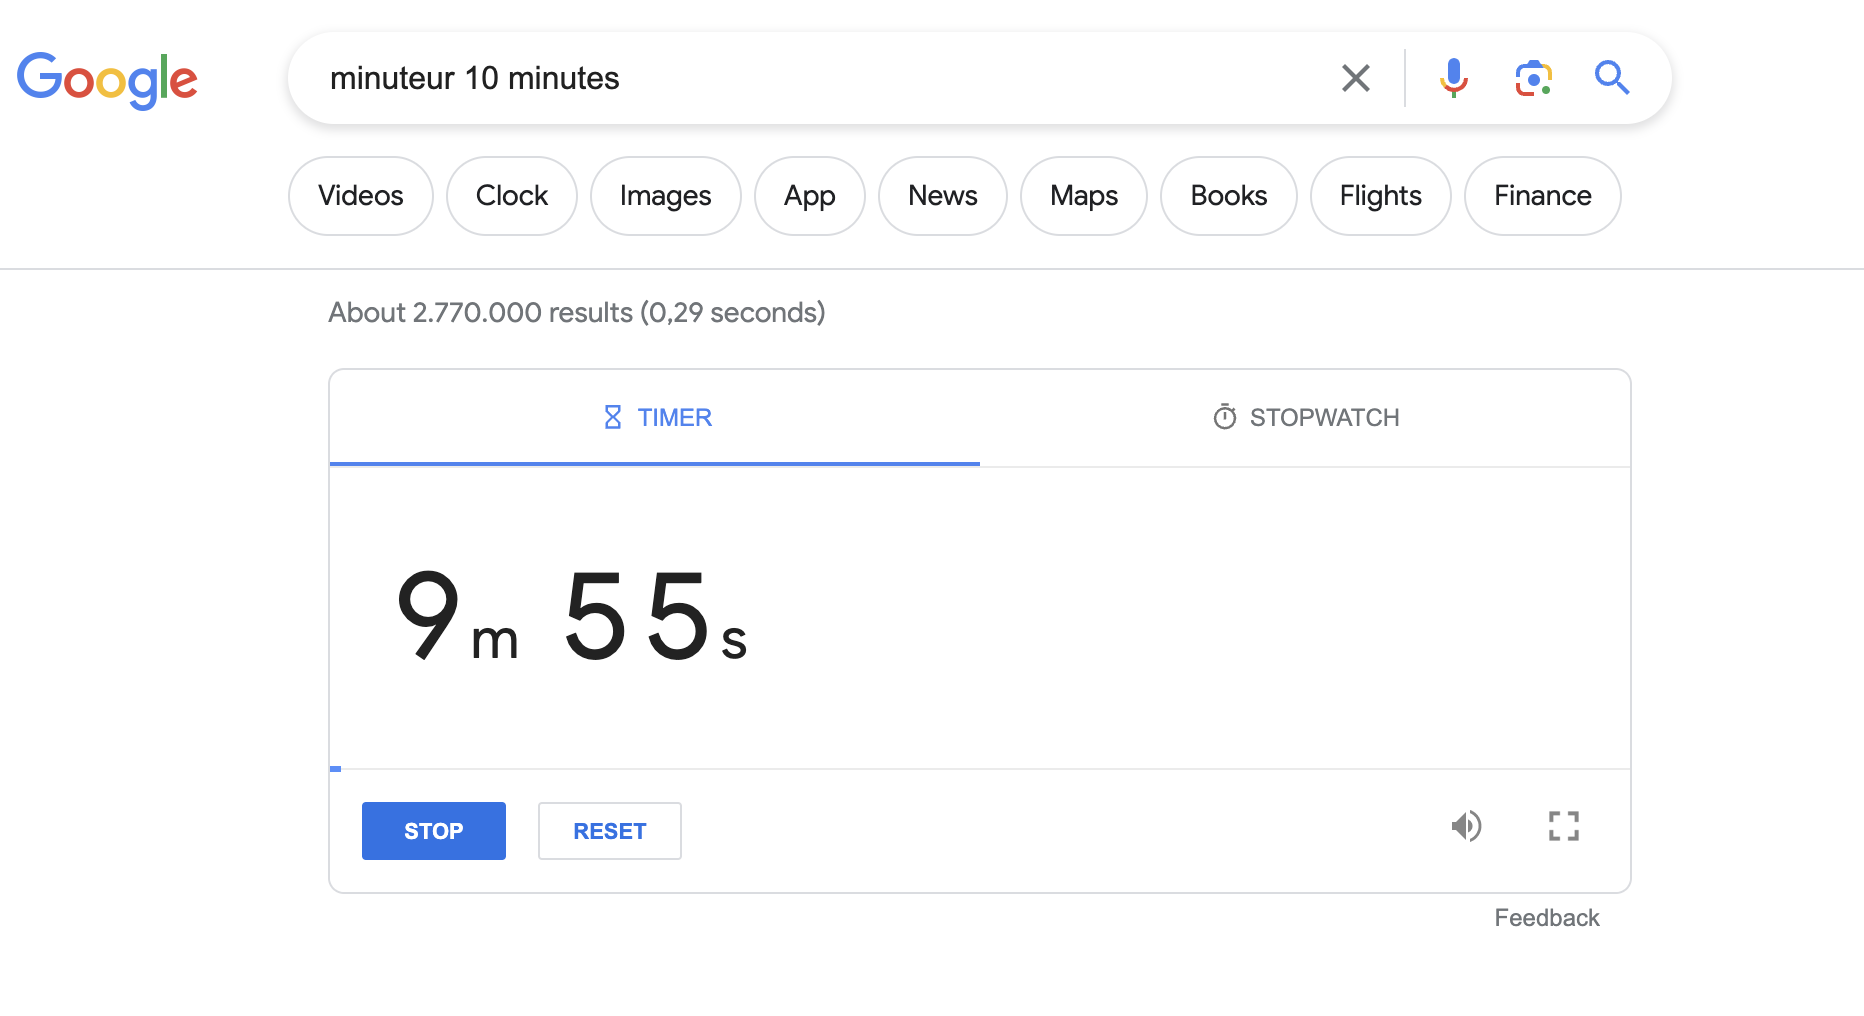Click the hourglass icon beside TIMER

612,417
